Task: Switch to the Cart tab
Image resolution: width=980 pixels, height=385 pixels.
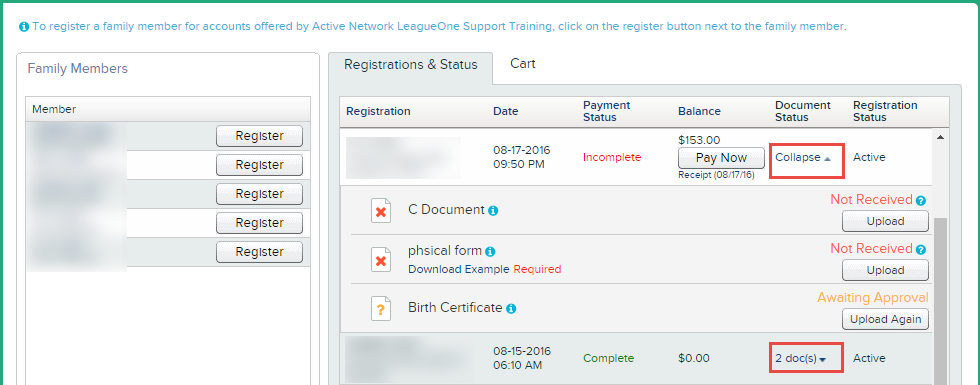Action: (x=522, y=64)
